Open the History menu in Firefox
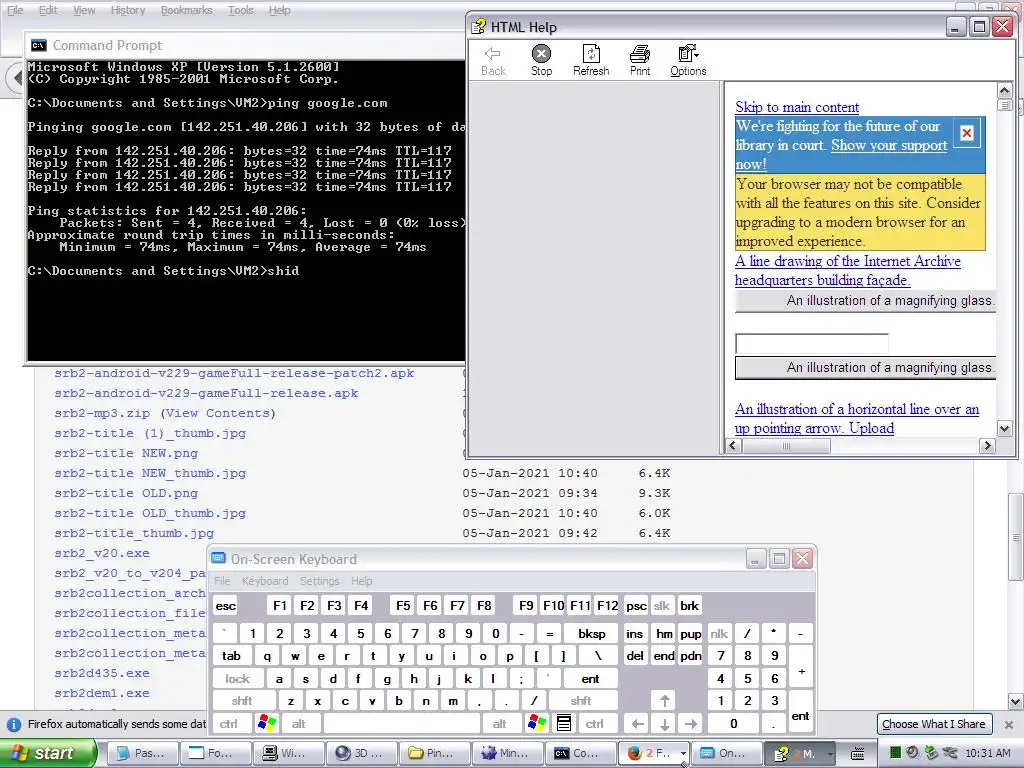The height and width of the screenshot is (768, 1024). coord(127,10)
